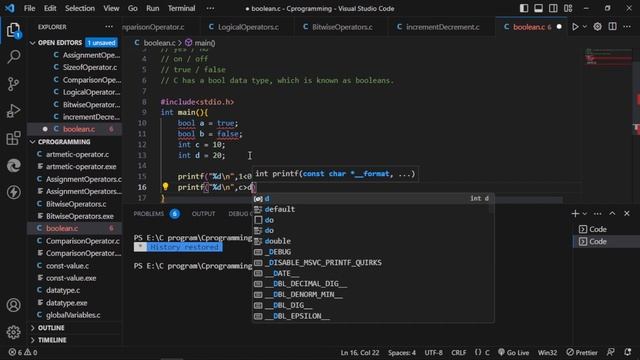Viewport: 640px width, 360px height.
Task: Open the terminal panel More Actions ellipsis
Action: click(598, 213)
